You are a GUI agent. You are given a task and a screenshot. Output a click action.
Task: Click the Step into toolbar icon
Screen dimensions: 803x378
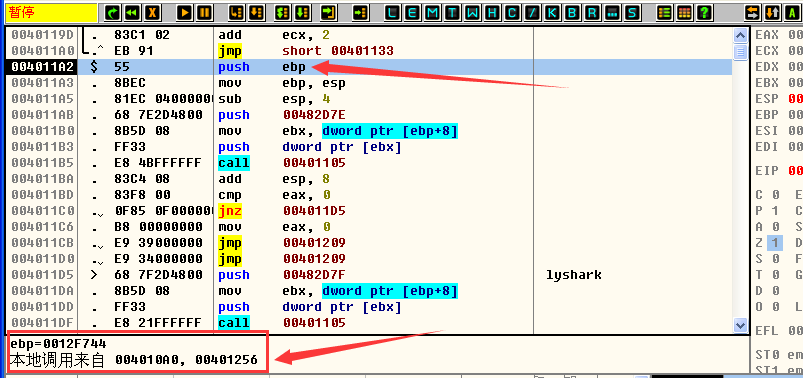coord(236,12)
